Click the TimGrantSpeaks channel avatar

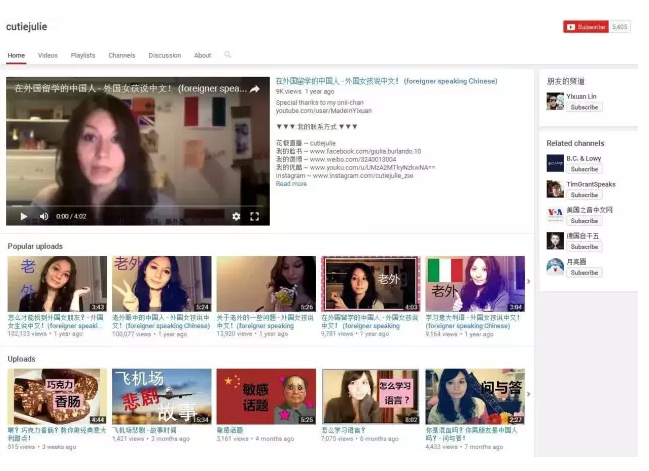coord(555,189)
